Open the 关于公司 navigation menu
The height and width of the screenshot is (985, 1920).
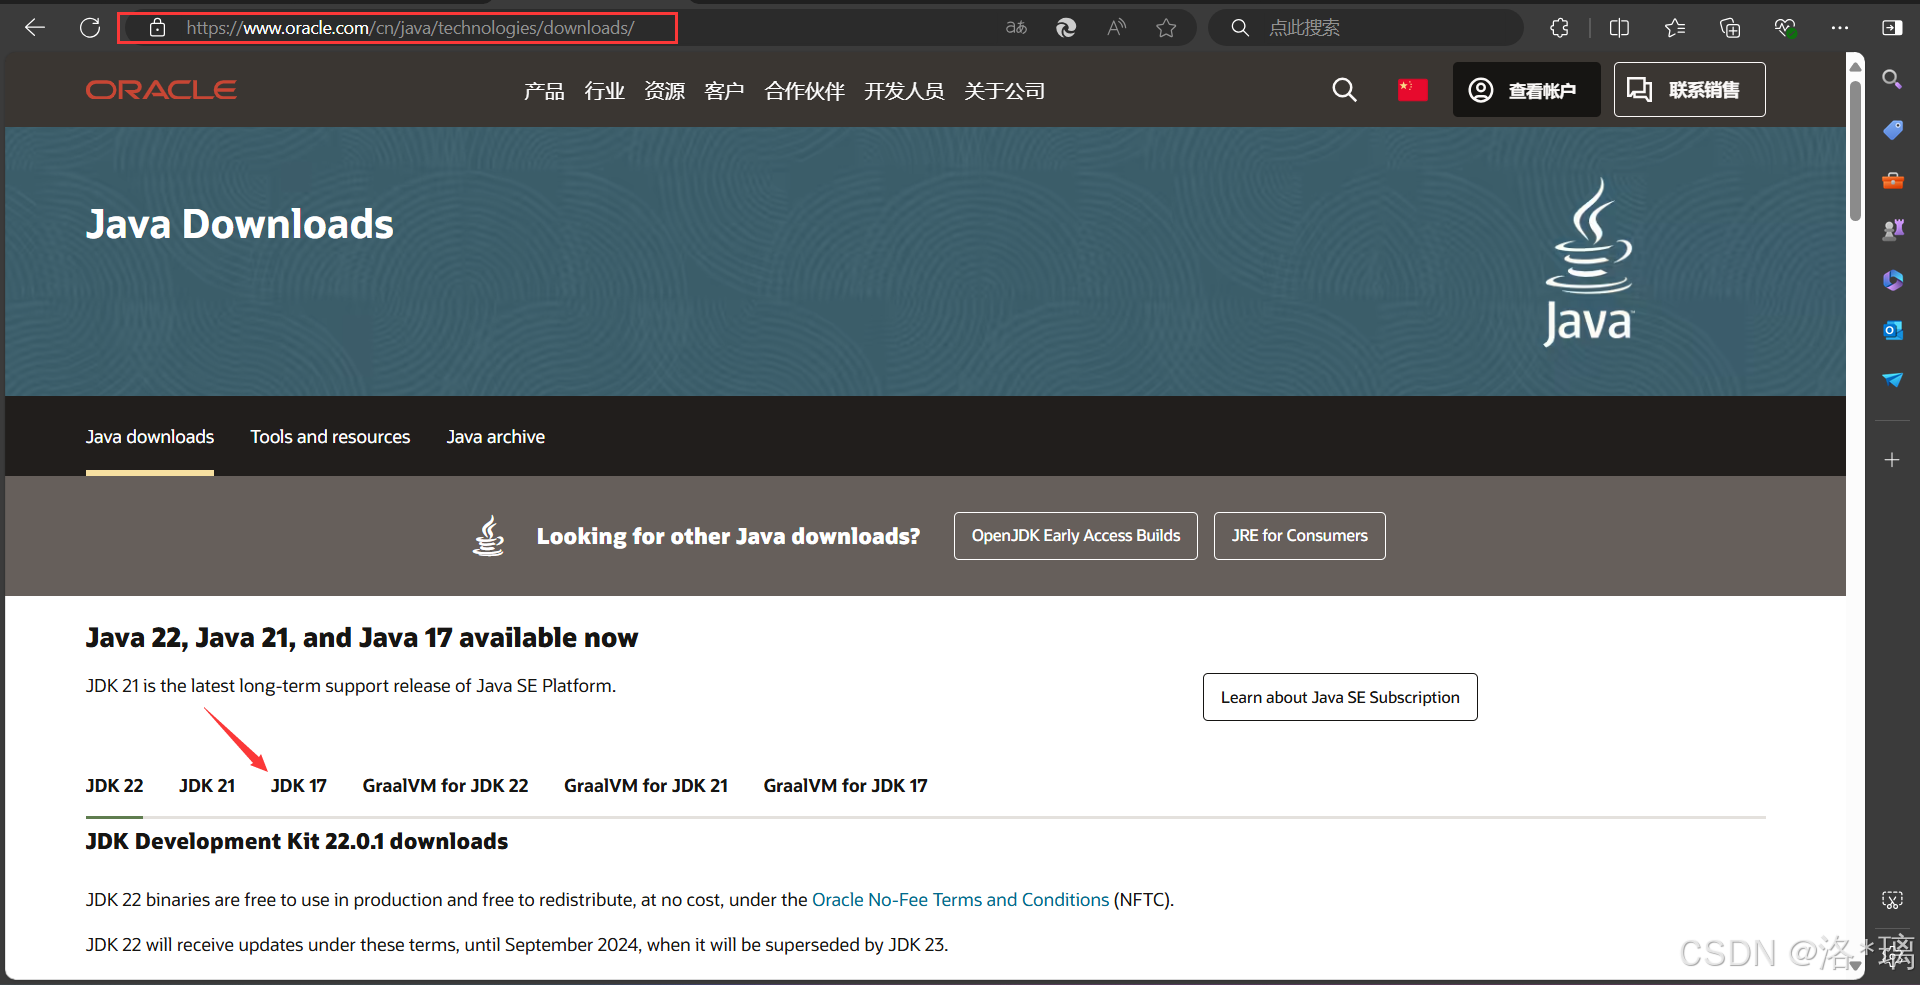[x=1004, y=91]
